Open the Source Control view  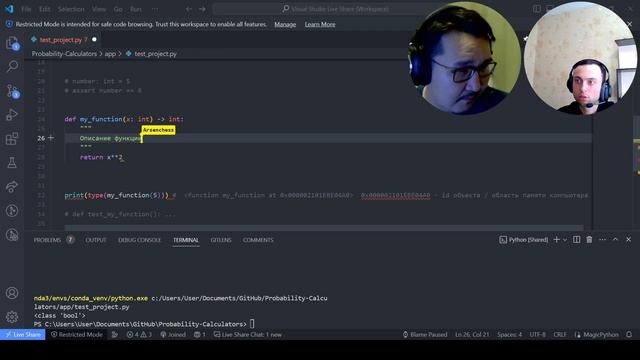tap(12, 91)
